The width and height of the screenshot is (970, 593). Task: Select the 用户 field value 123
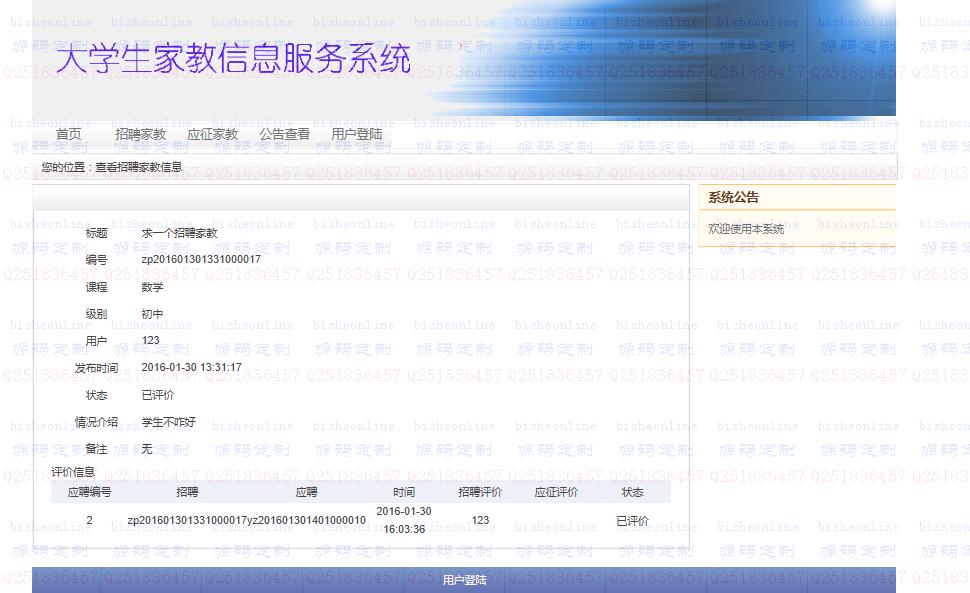coord(150,340)
